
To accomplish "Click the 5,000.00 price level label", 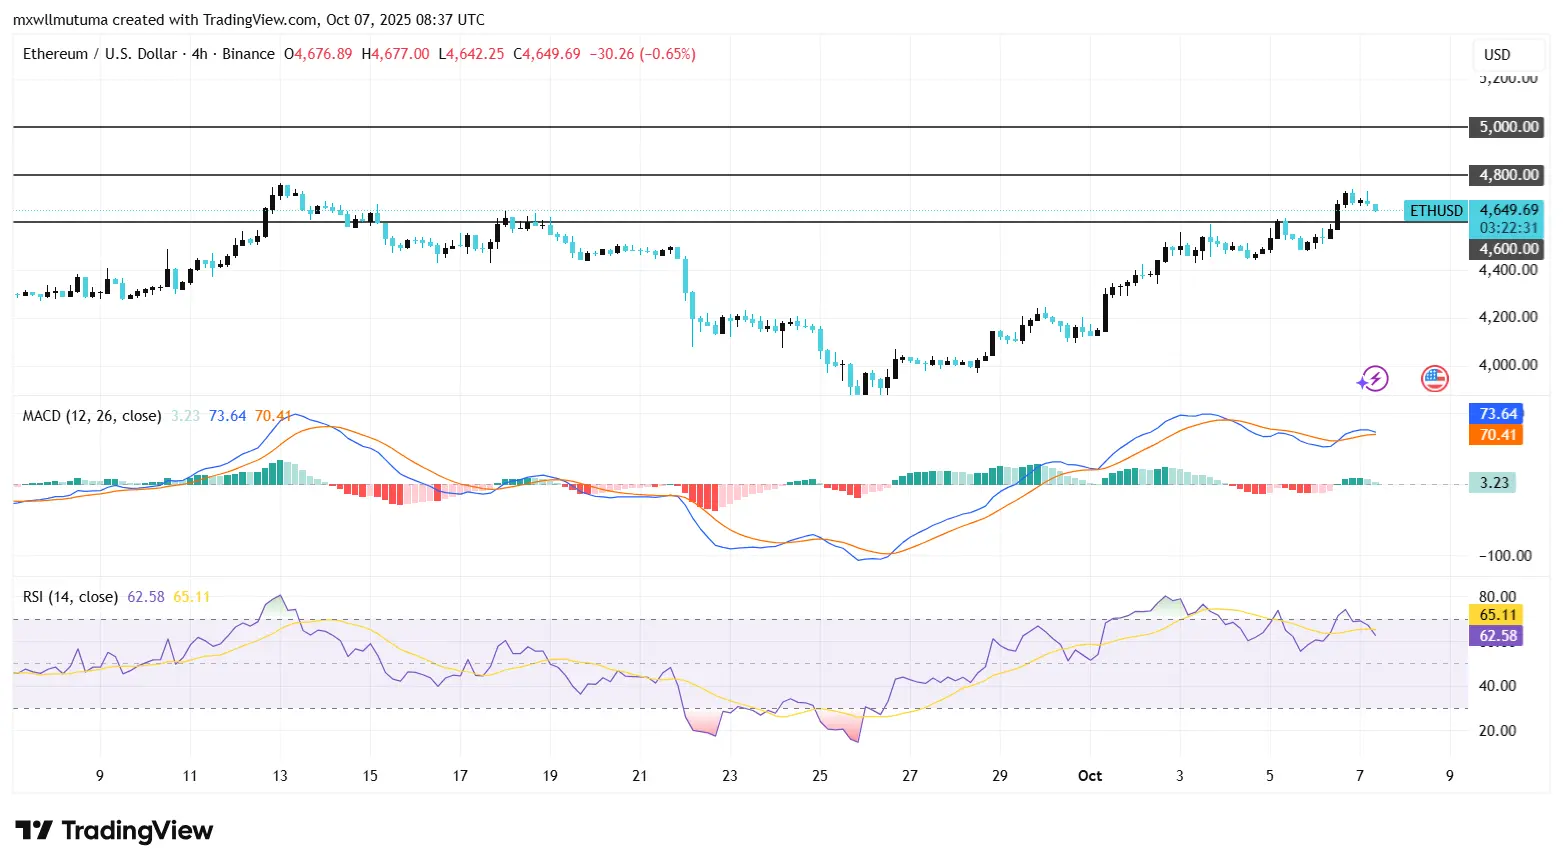I will pos(1506,127).
